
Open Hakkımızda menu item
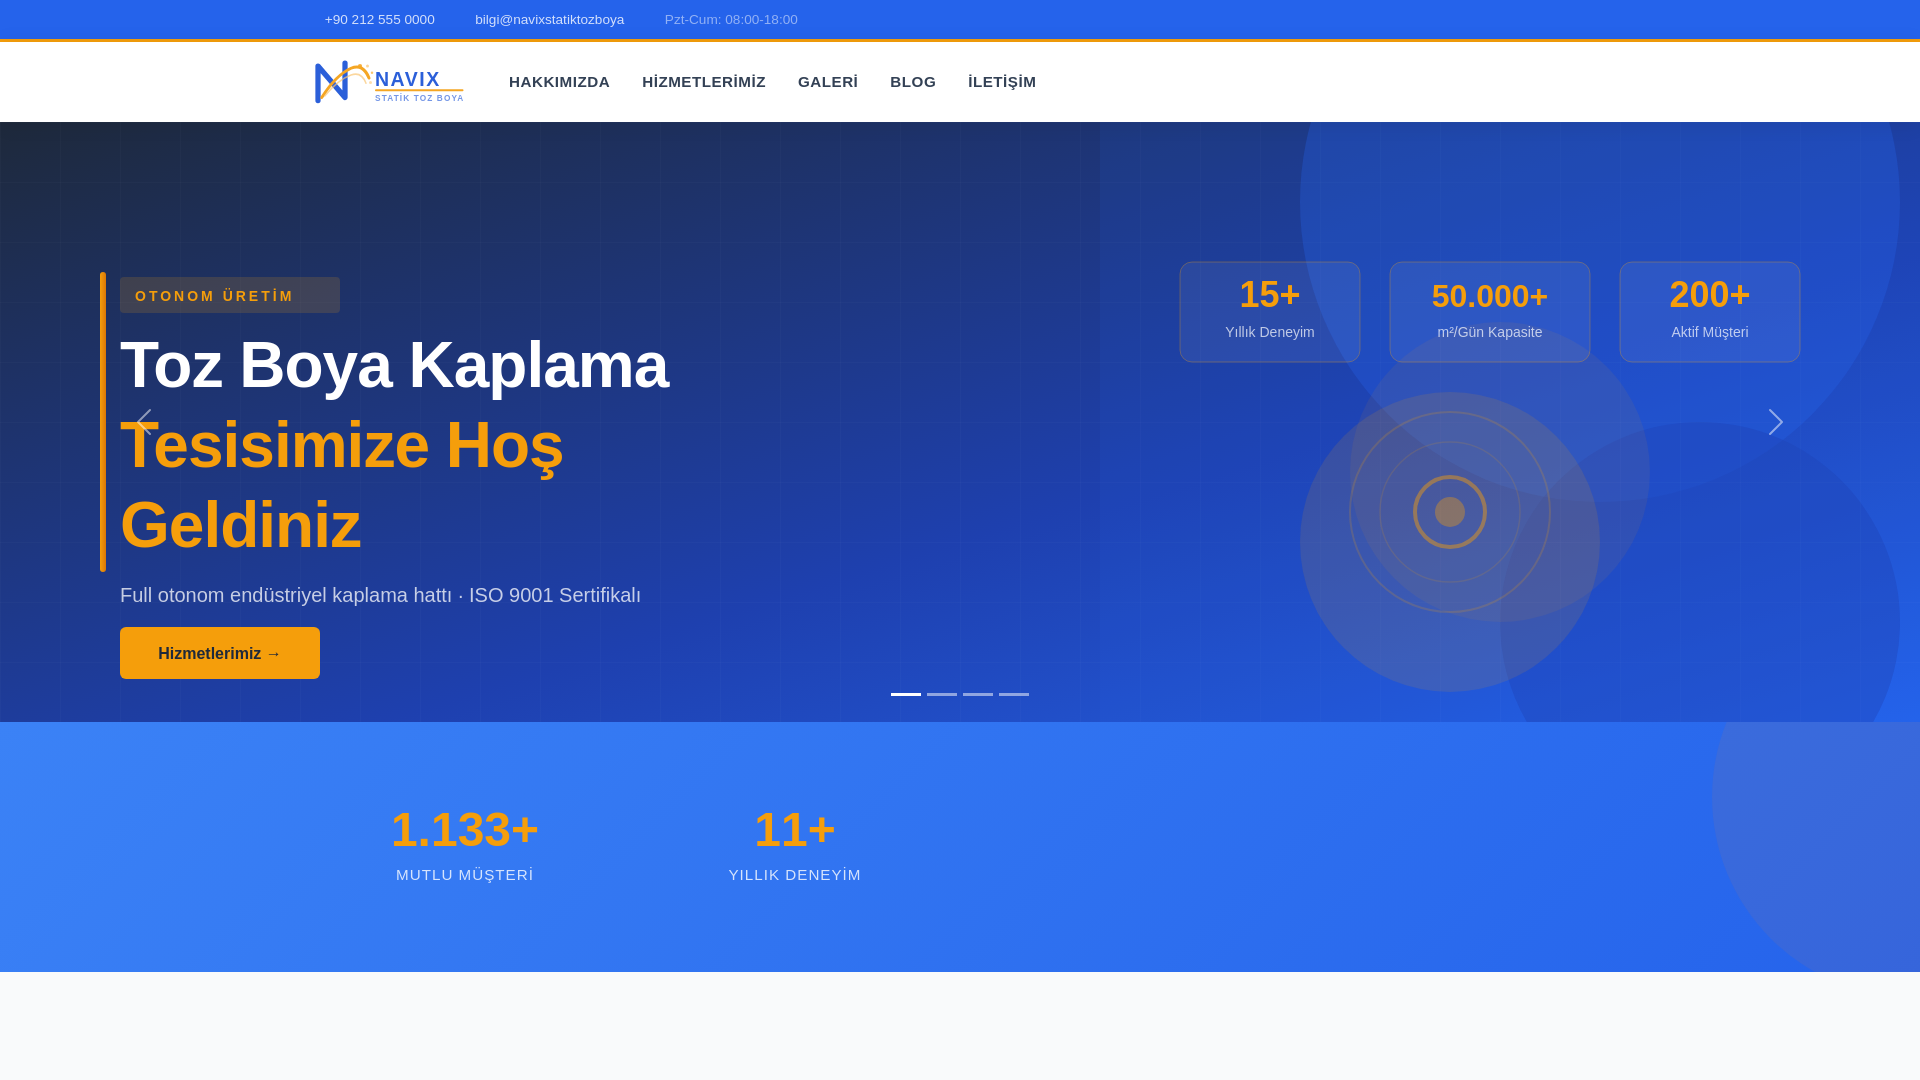coord(559,82)
